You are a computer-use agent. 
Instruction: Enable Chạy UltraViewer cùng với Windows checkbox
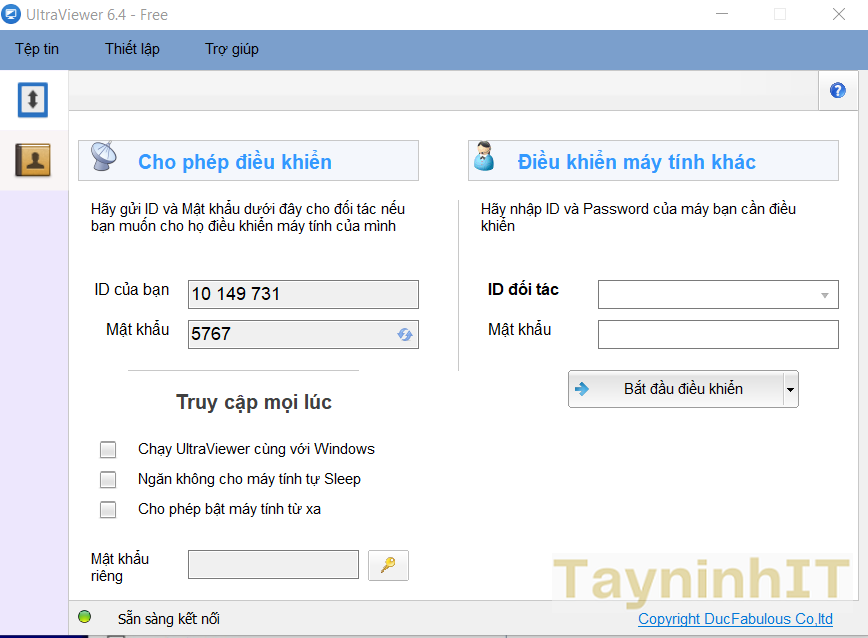108,450
